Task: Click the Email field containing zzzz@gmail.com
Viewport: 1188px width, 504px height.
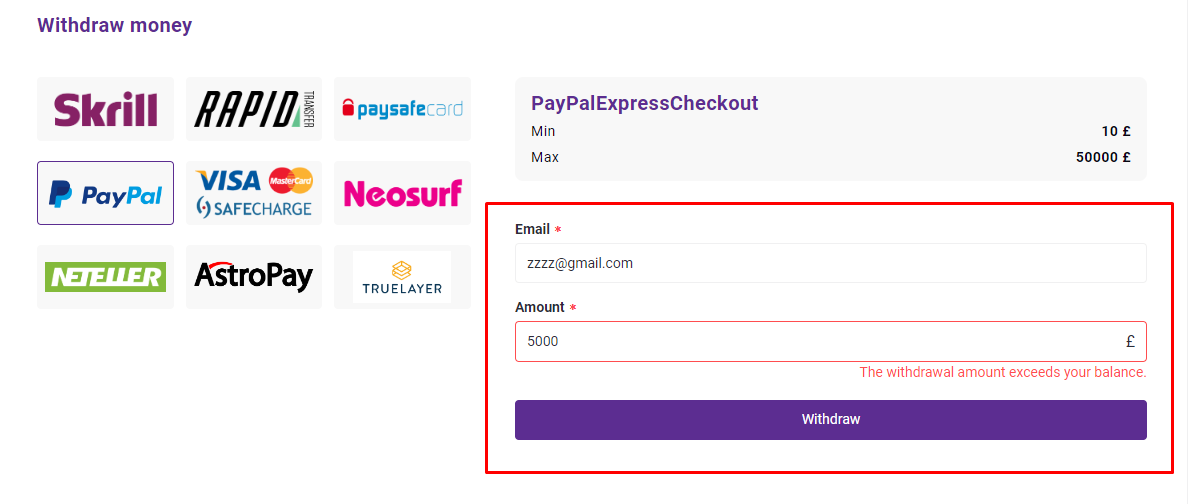Action: [x=830, y=263]
